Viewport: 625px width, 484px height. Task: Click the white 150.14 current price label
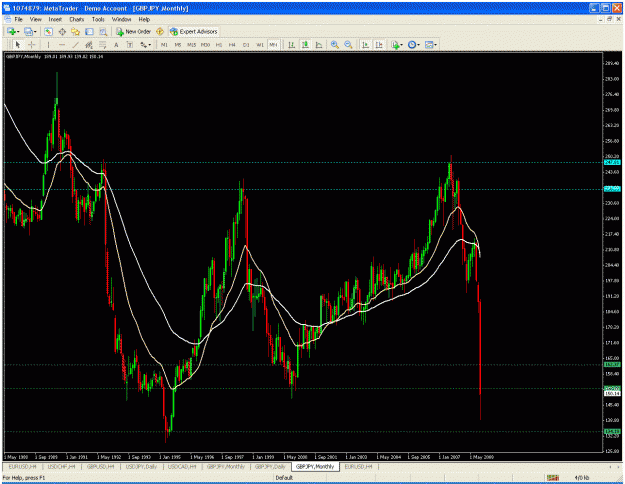coord(612,393)
